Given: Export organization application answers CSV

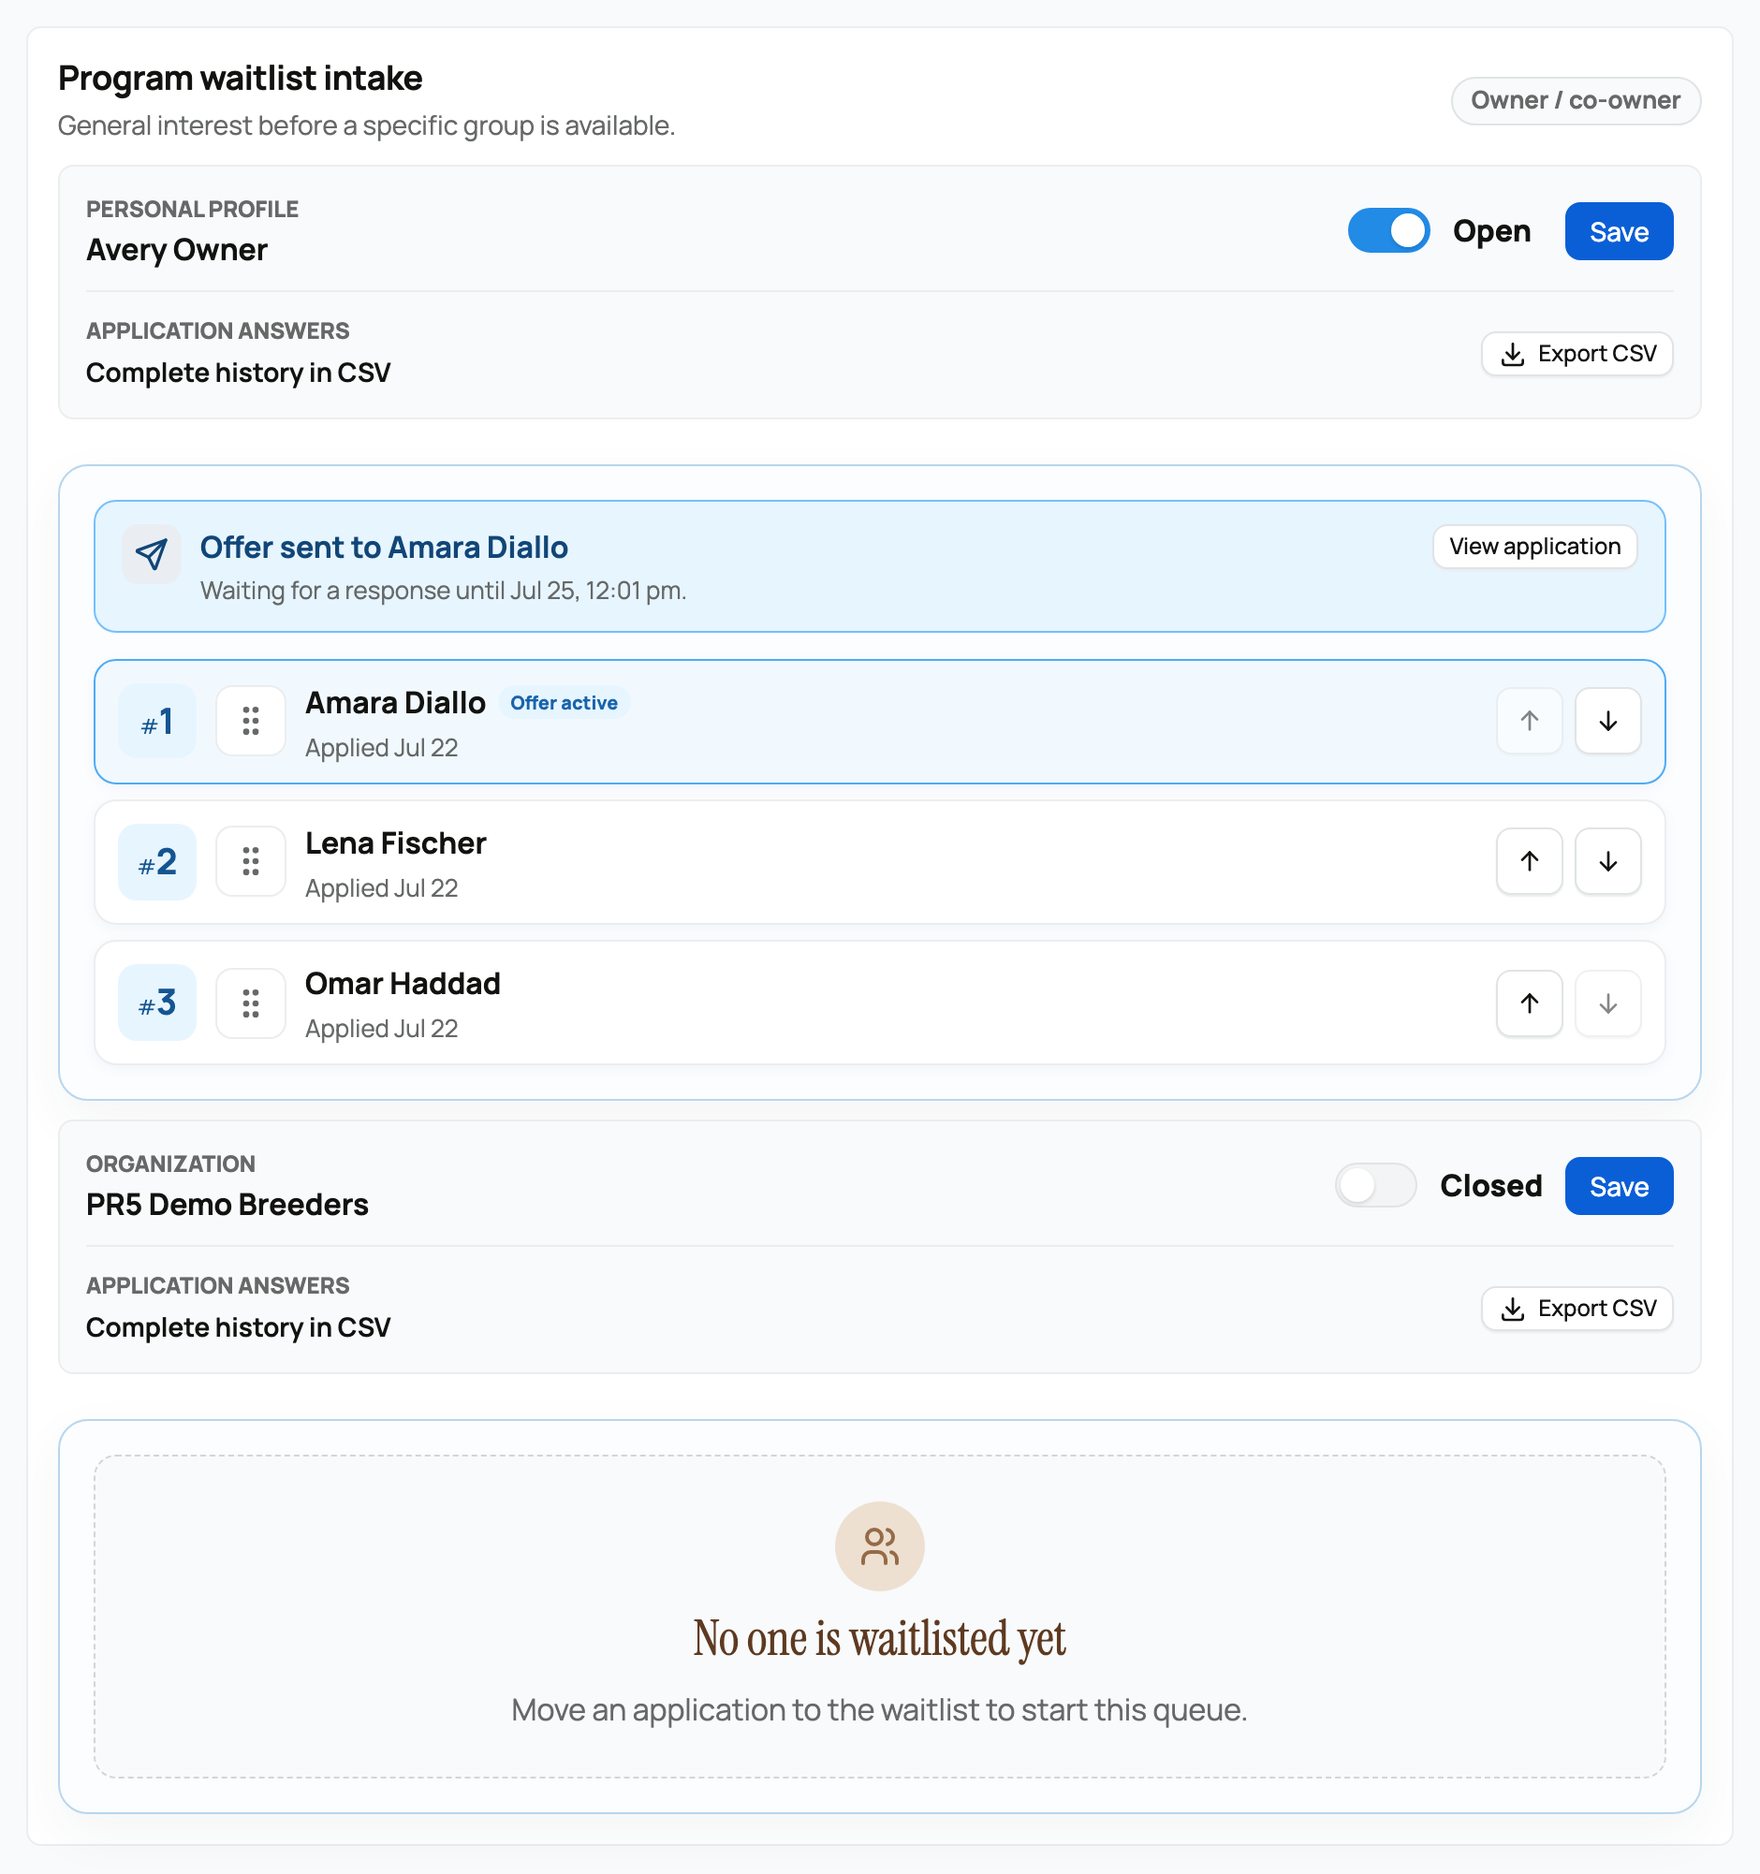Looking at the screenshot, I should point(1577,1309).
